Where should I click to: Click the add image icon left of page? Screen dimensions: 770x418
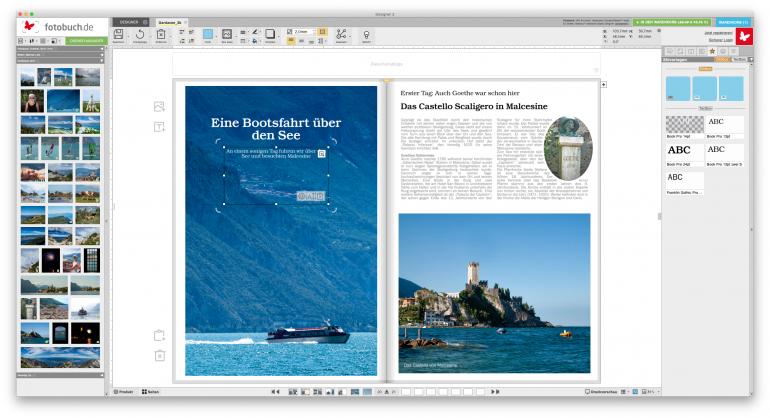click(x=159, y=107)
